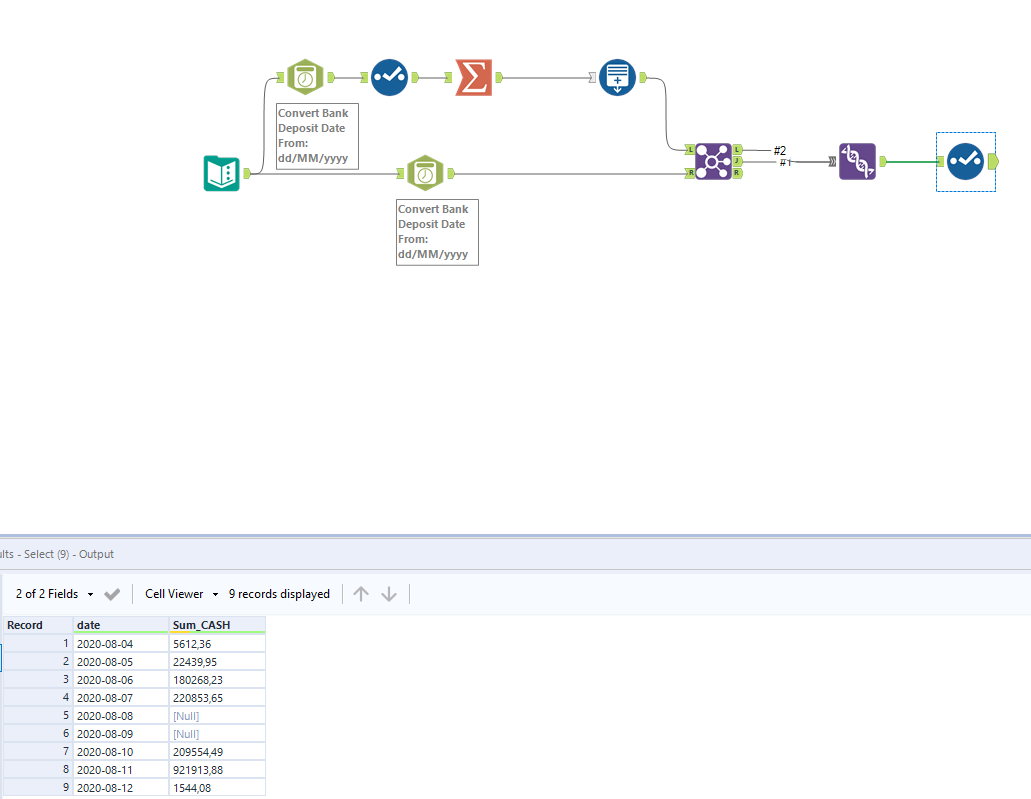
Task: Open the purple Join tool
Action: click(x=713, y=161)
